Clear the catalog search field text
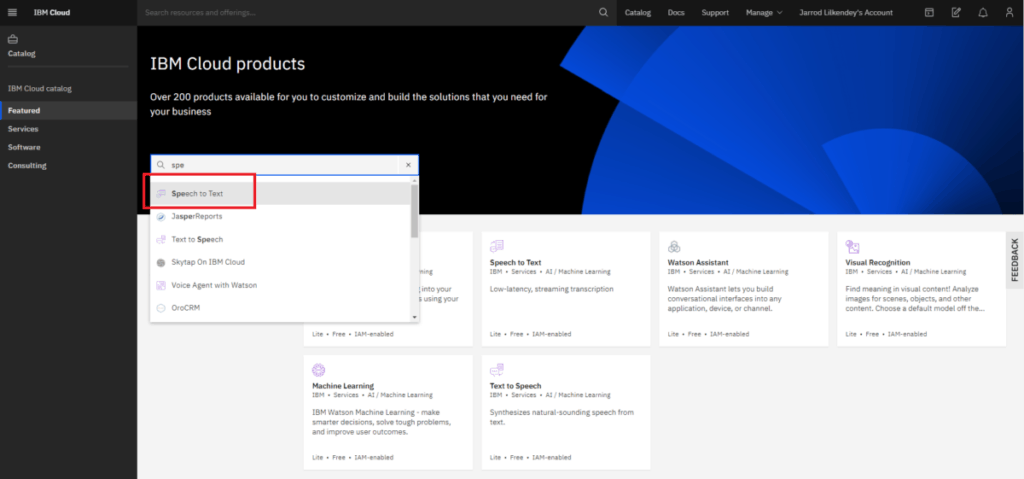Screen dimensions: 1024x479 click(x=408, y=165)
